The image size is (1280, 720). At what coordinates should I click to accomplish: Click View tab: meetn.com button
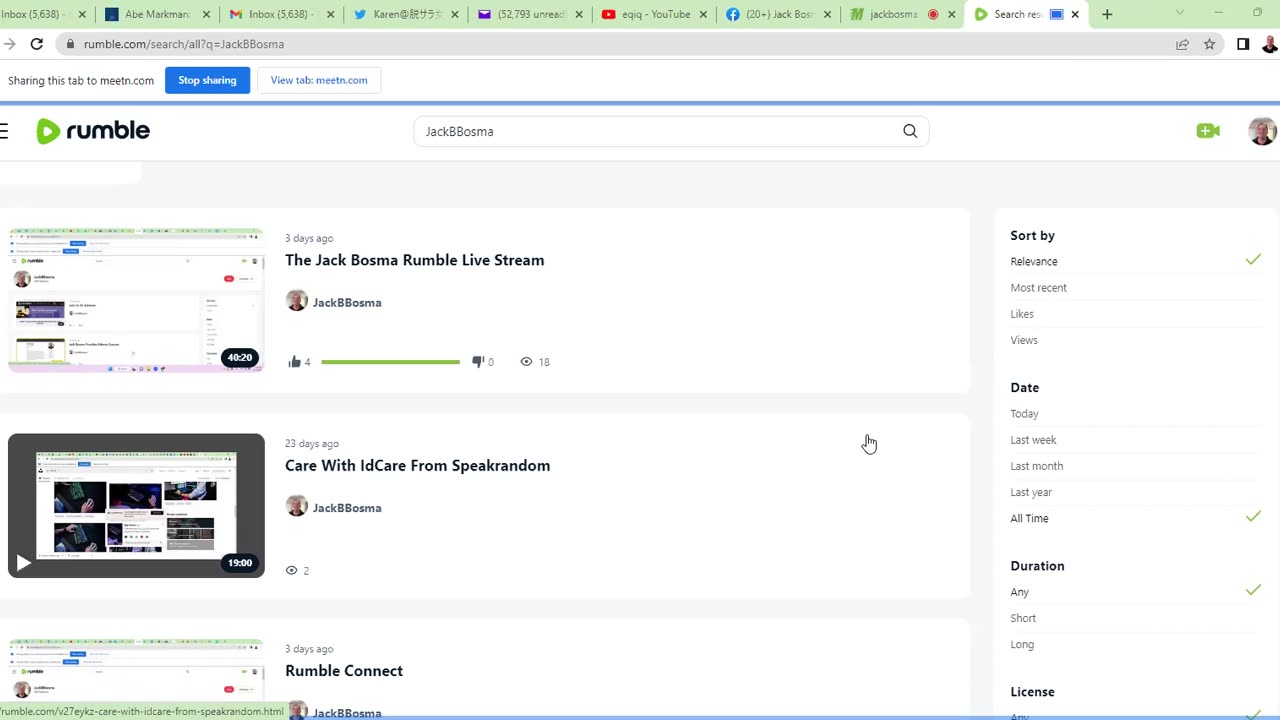tap(319, 80)
